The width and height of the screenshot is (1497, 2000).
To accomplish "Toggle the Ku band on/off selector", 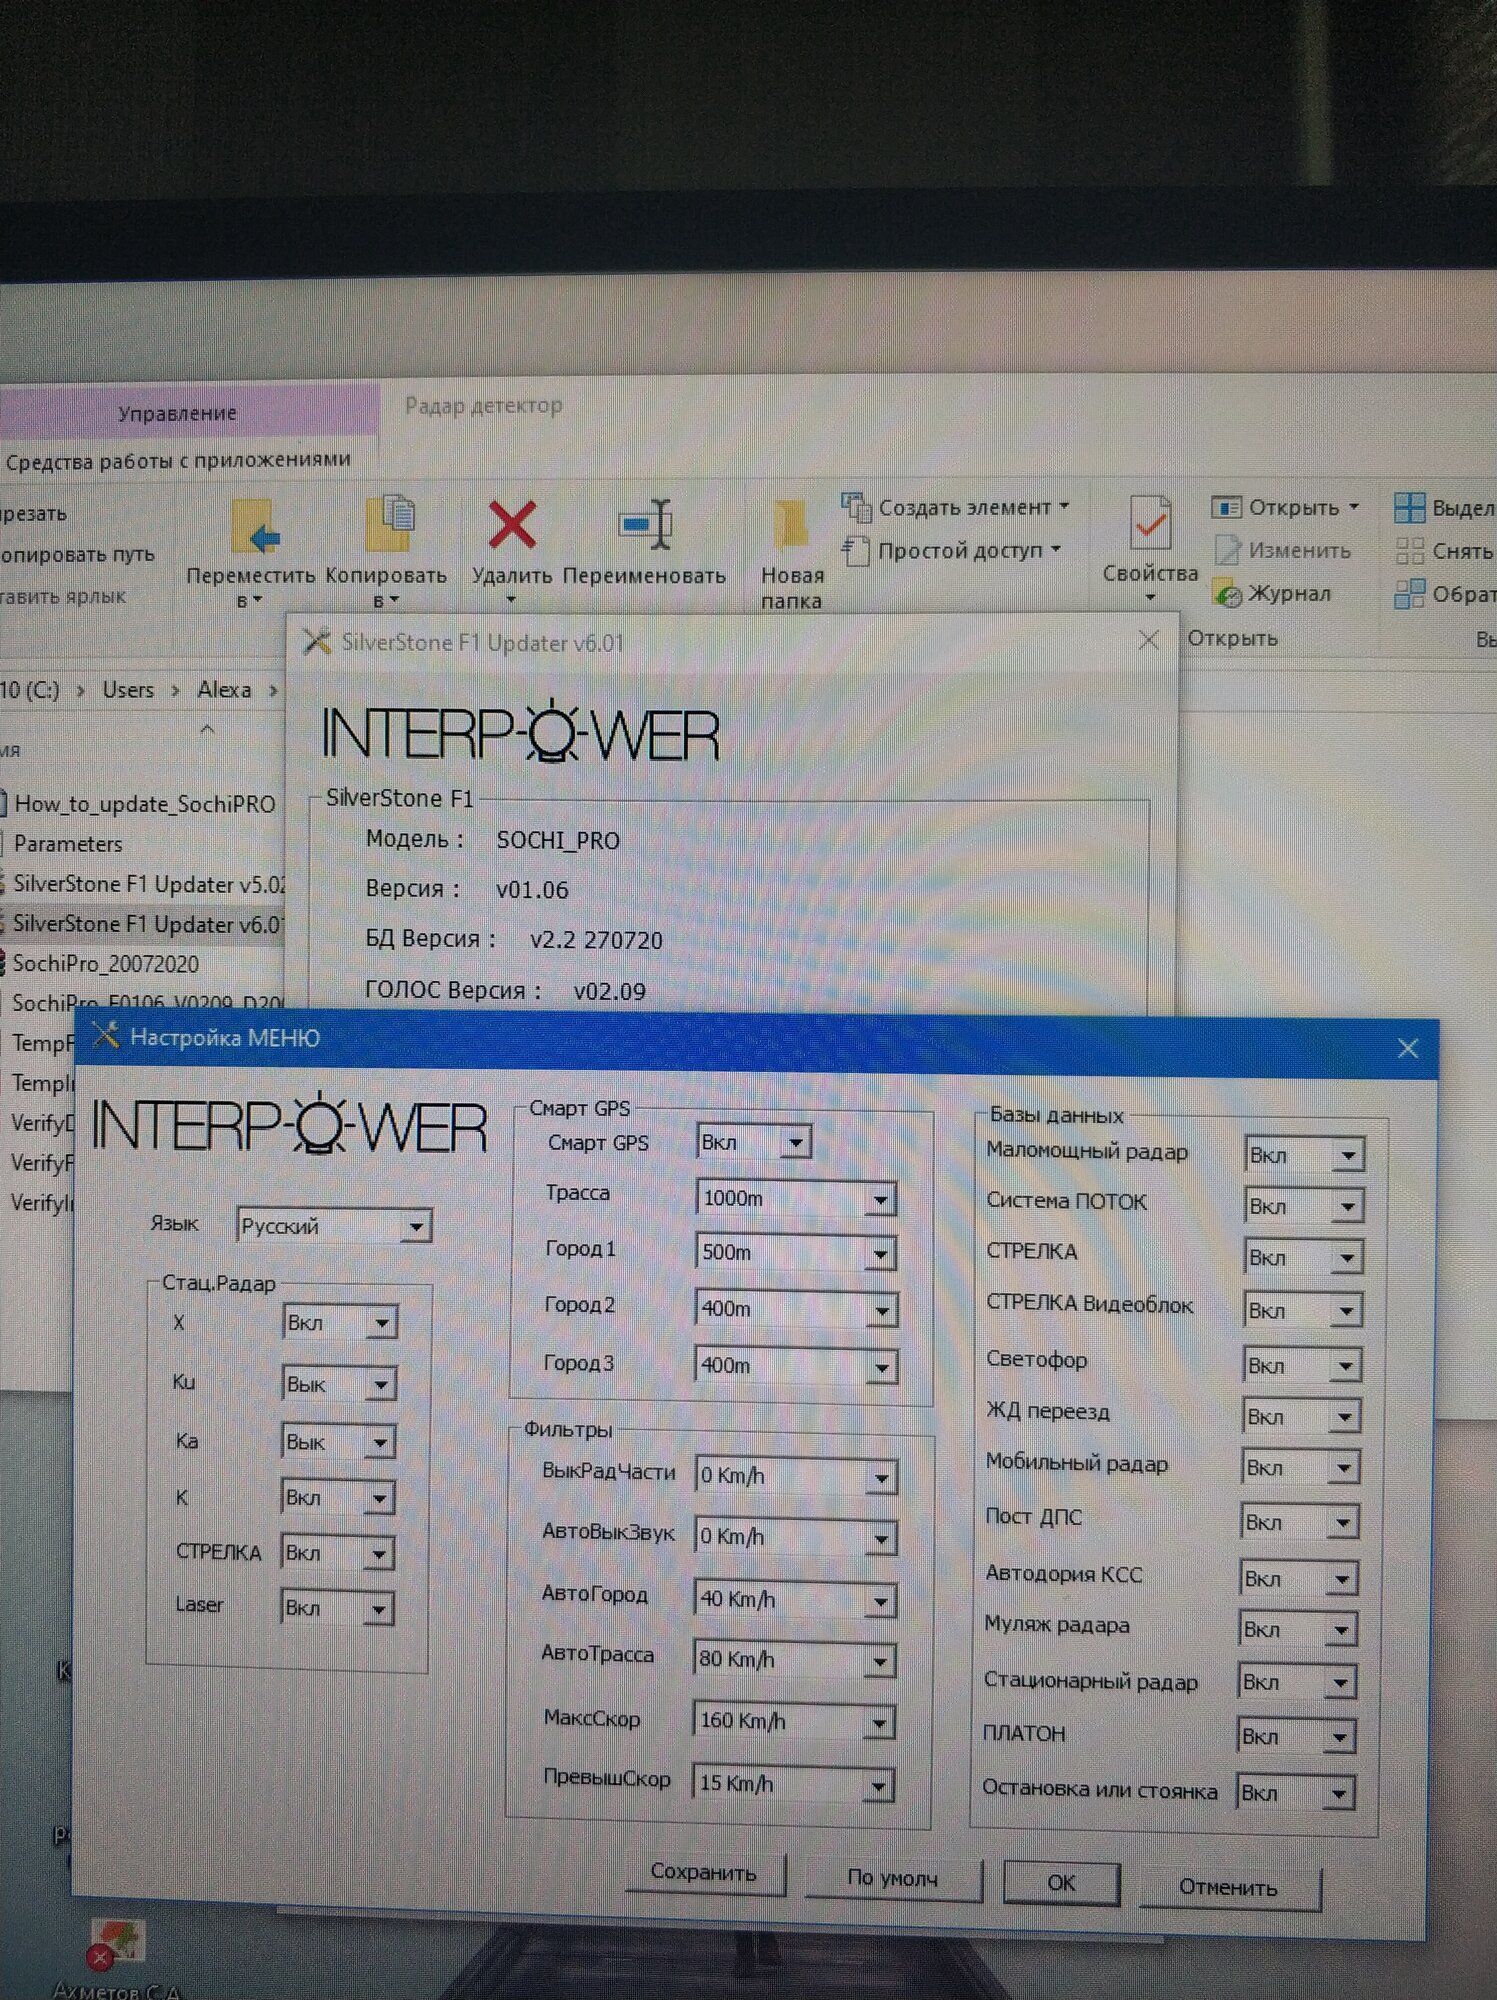I will click(x=339, y=1385).
